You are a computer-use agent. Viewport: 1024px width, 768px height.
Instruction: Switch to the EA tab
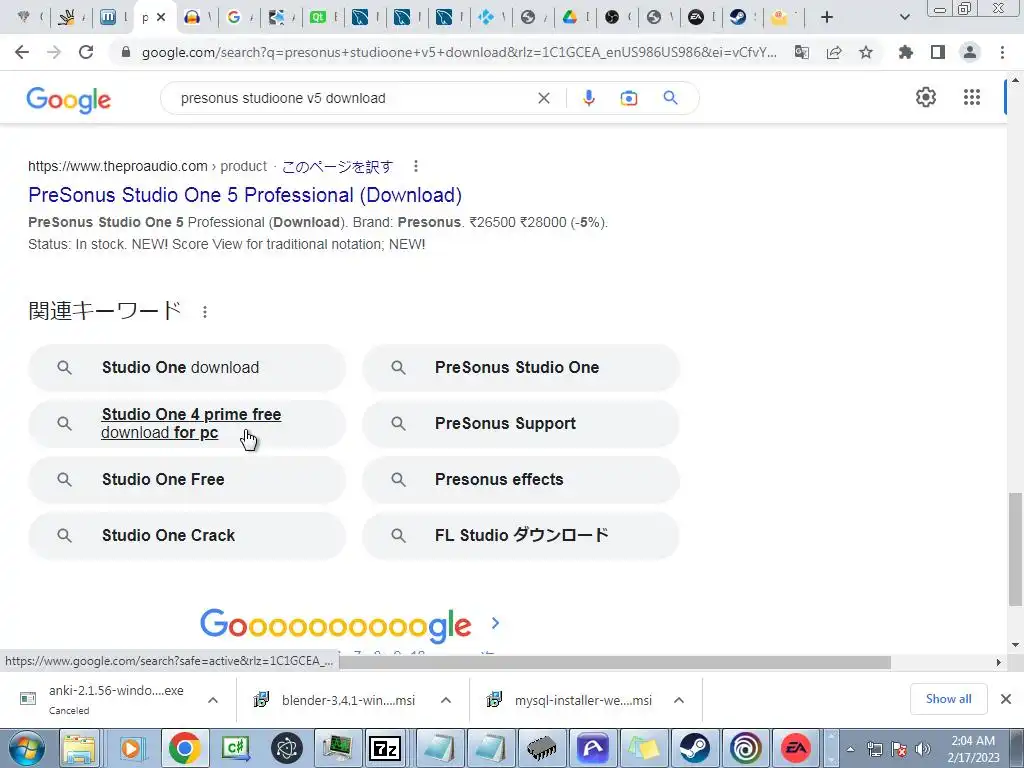(696, 17)
